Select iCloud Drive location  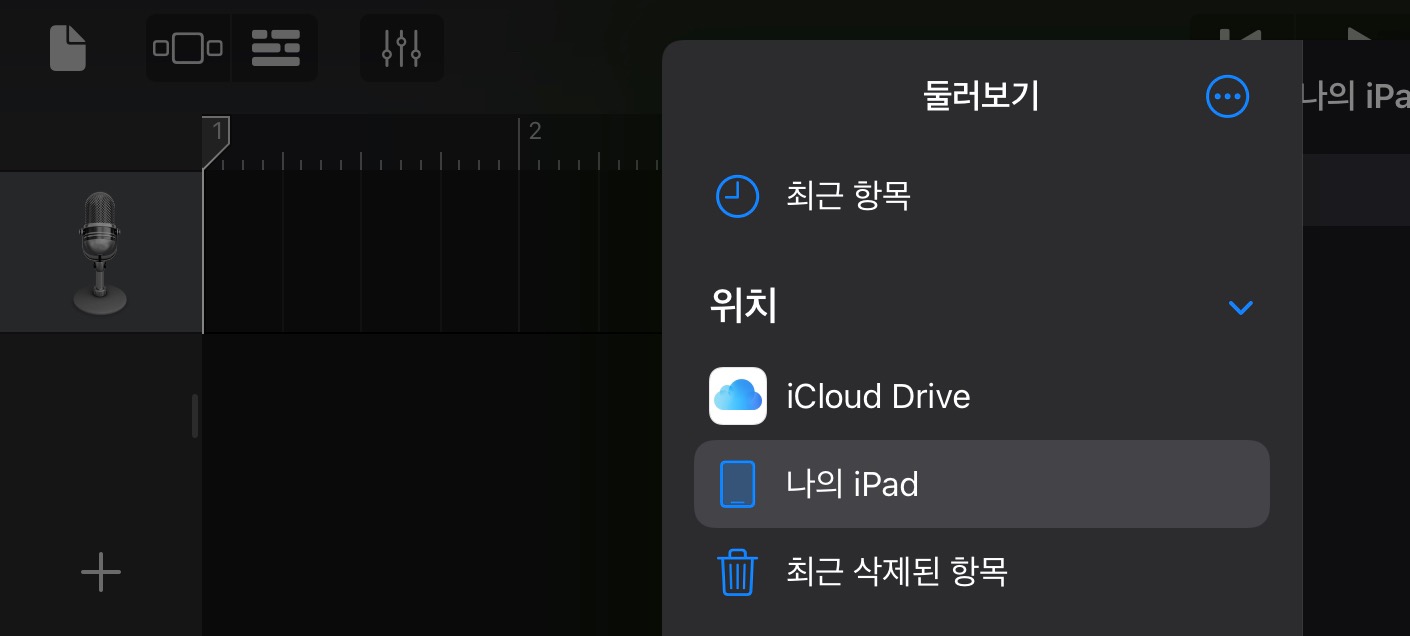tap(981, 396)
